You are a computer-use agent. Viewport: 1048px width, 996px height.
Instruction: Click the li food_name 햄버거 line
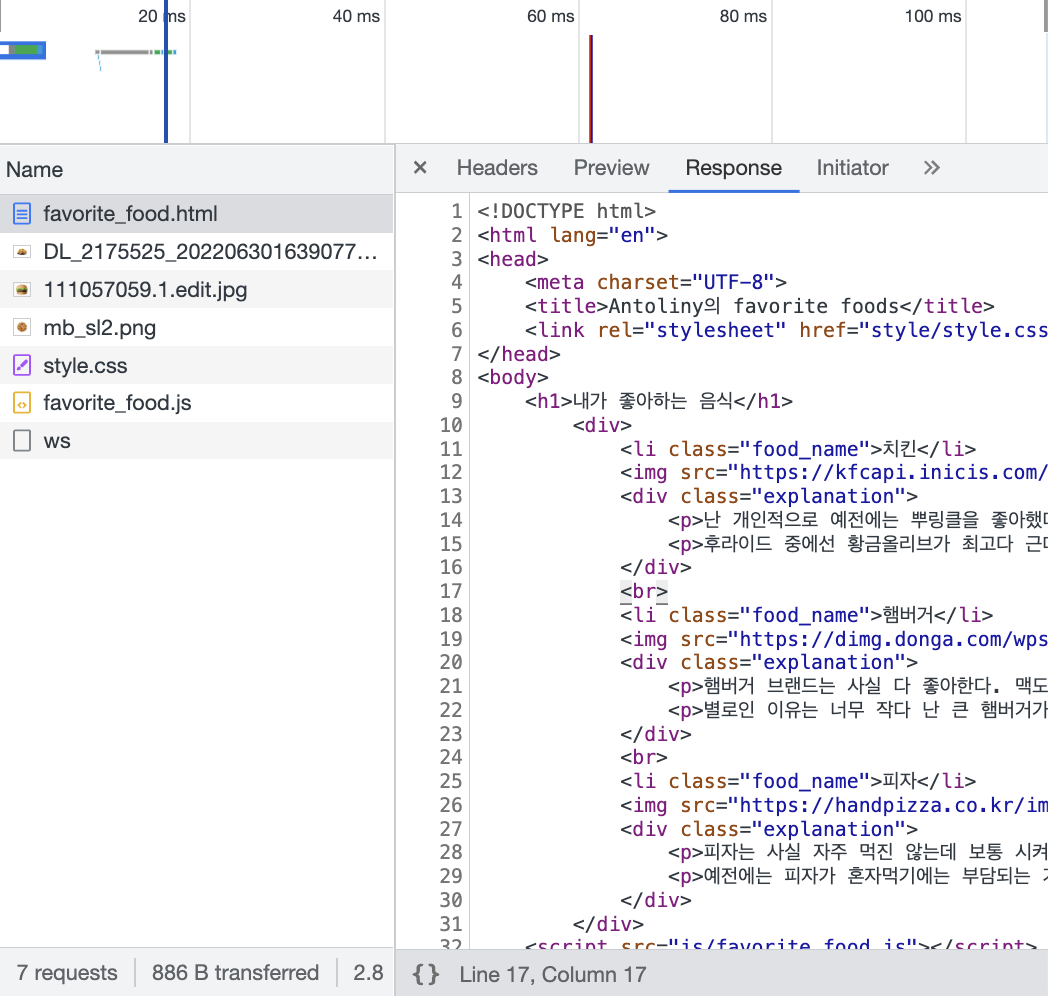(806, 615)
